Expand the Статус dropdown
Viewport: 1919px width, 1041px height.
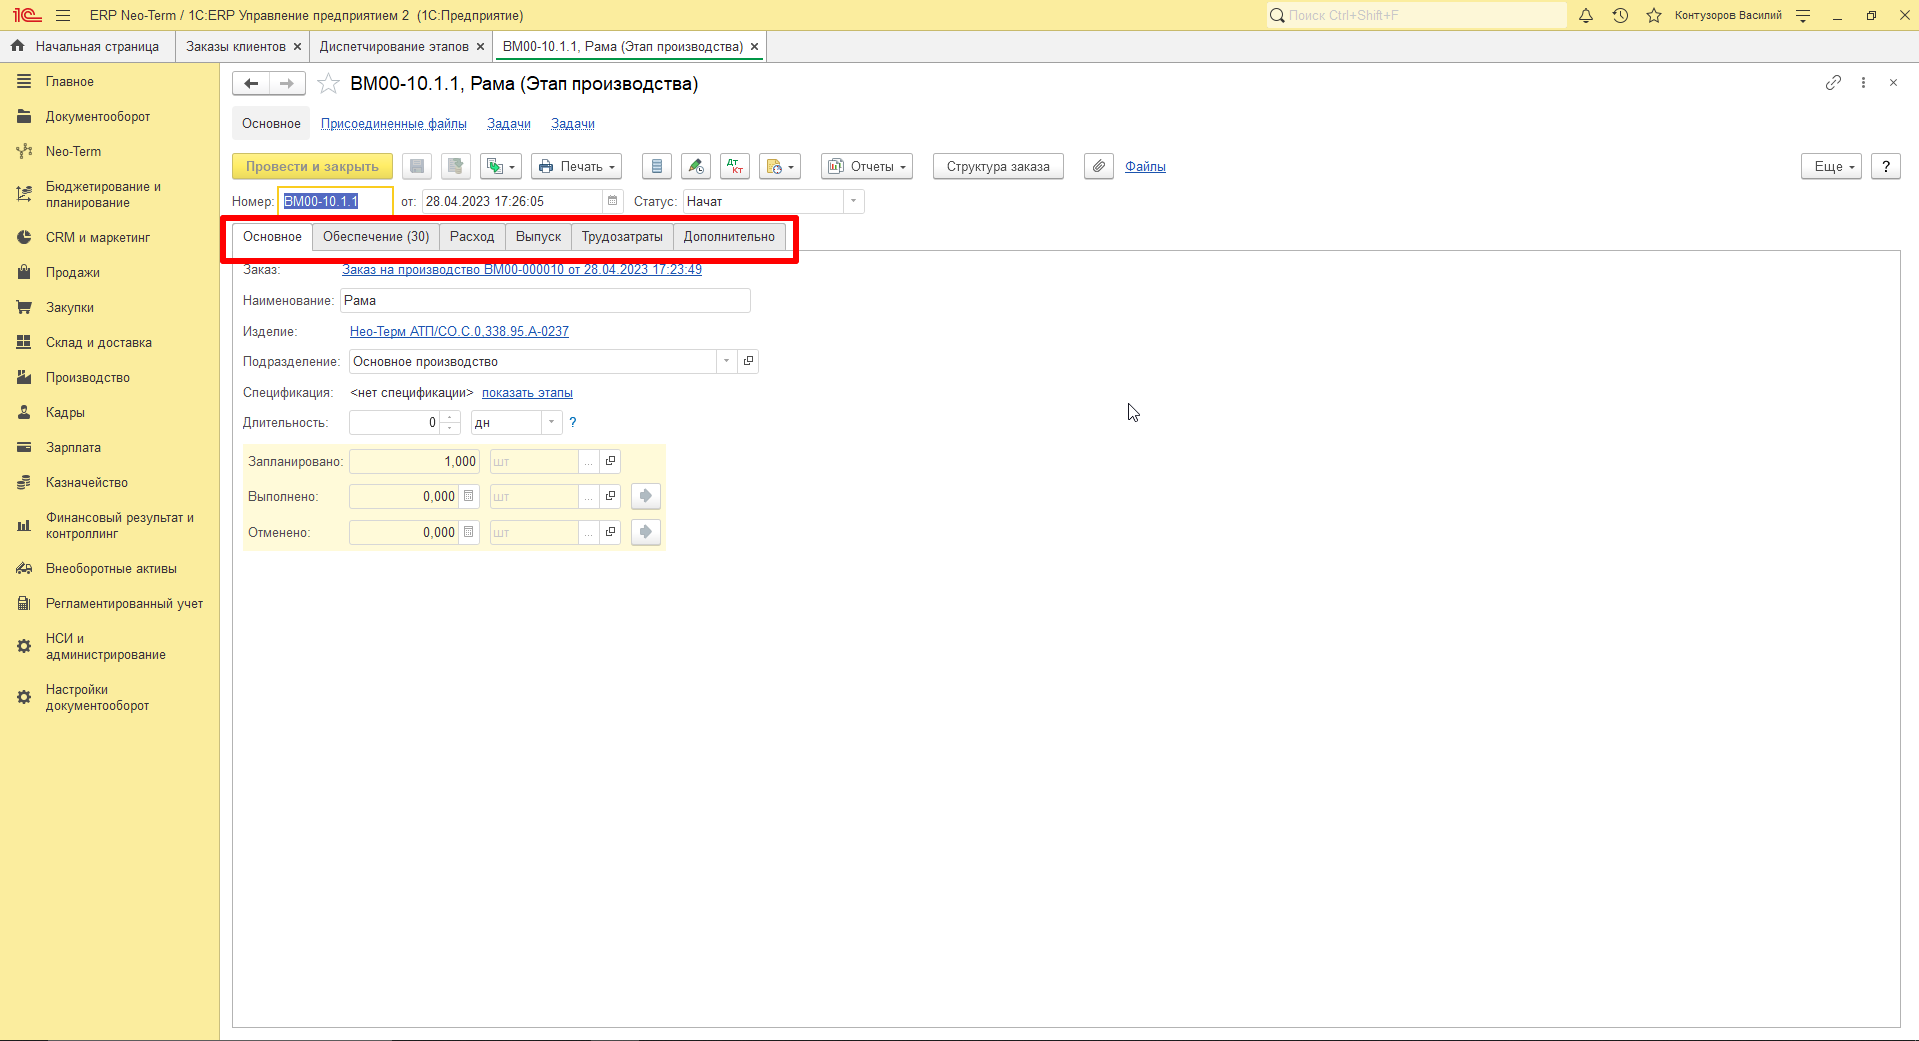853,201
